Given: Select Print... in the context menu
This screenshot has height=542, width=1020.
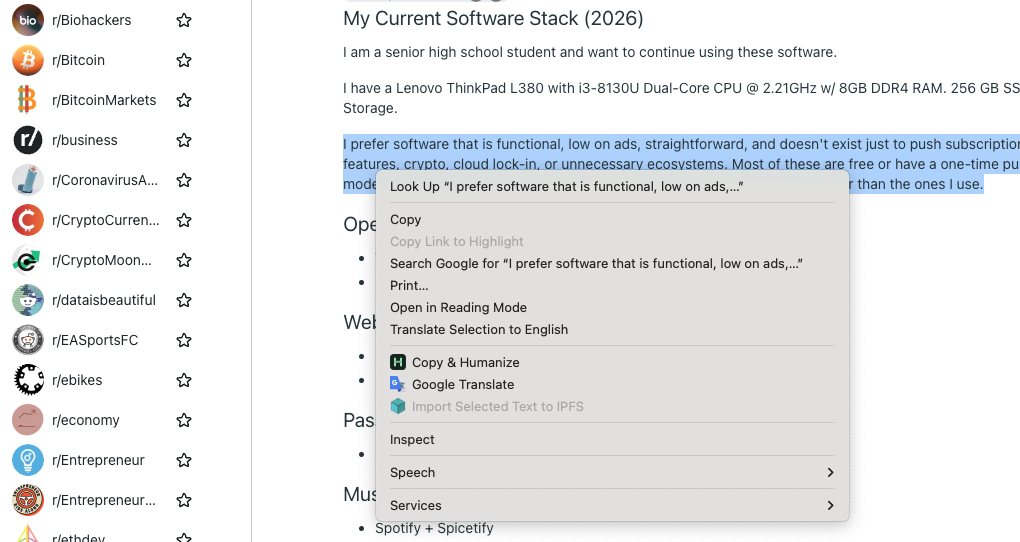Looking at the screenshot, I should 612,286.
